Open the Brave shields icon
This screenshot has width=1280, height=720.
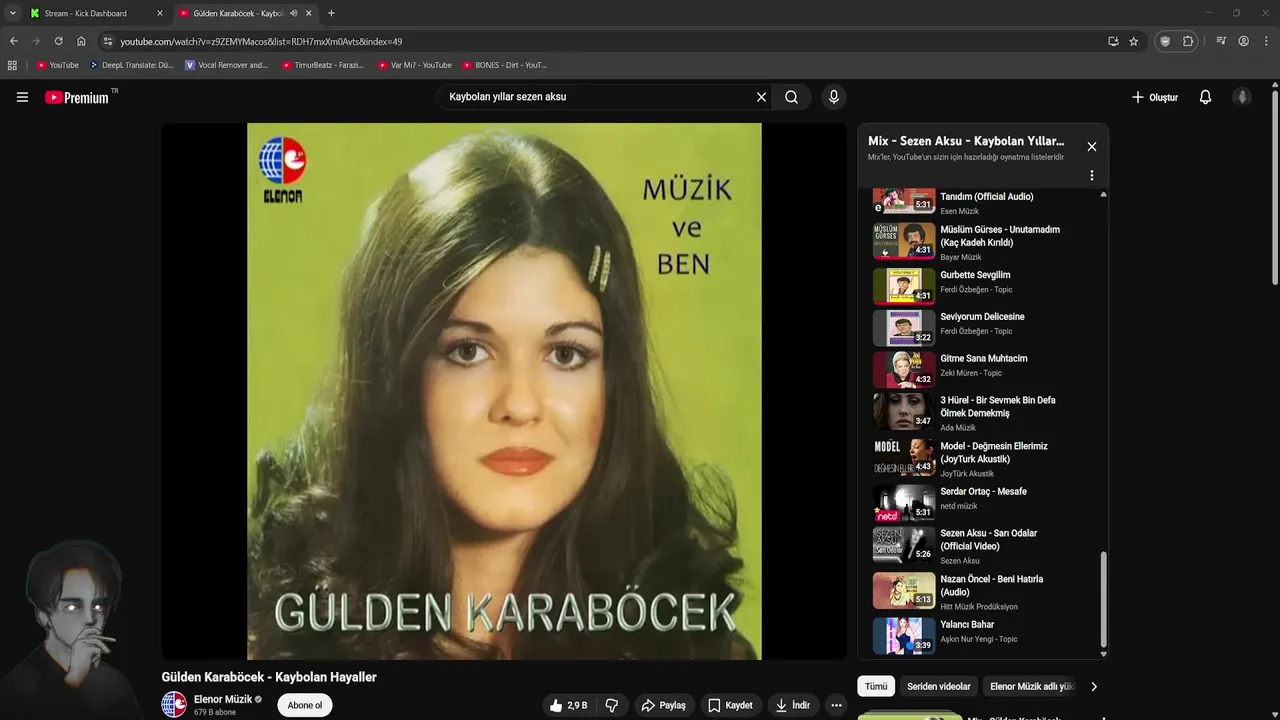coord(1164,41)
